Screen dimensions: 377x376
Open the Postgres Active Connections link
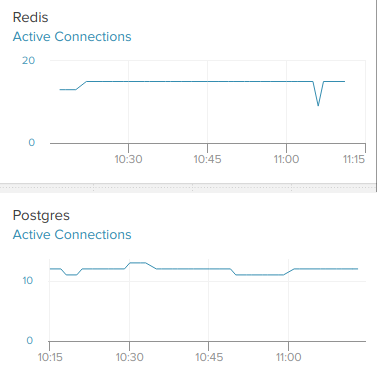point(72,235)
